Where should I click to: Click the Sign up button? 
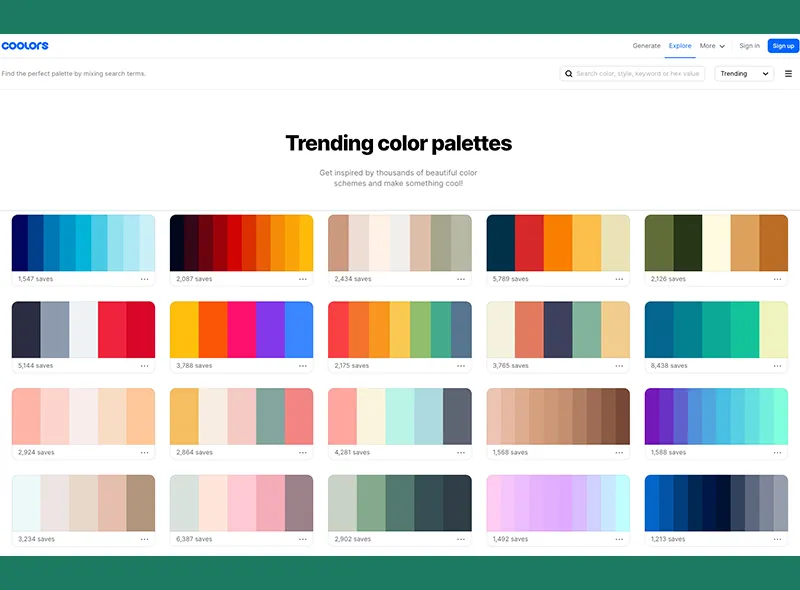[783, 46]
